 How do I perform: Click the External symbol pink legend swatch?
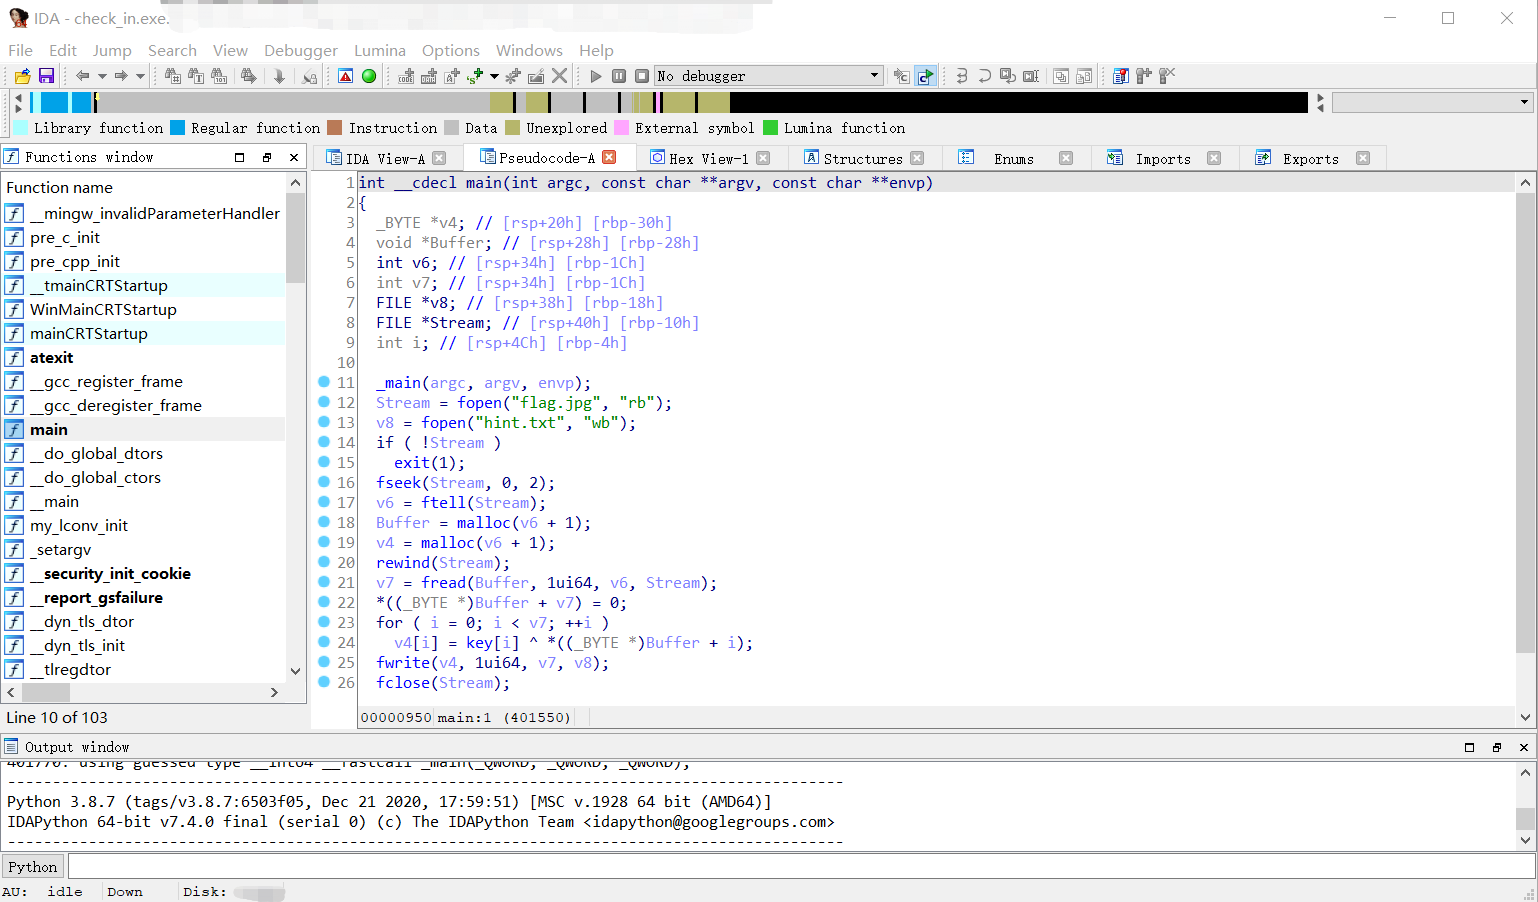[621, 127]
